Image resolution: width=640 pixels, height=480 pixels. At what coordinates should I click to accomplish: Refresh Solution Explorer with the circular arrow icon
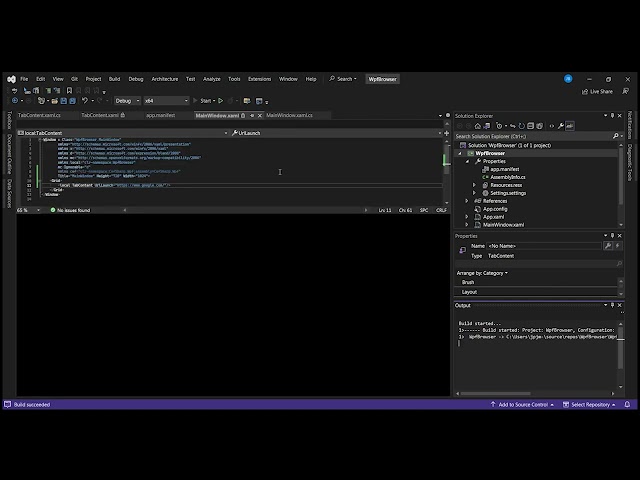tap(521, 126)
